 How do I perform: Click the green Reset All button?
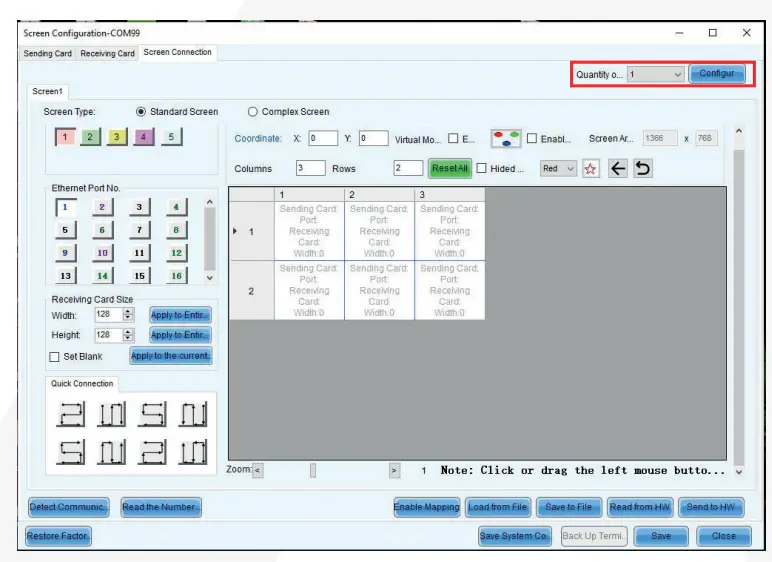pos(450,168)
